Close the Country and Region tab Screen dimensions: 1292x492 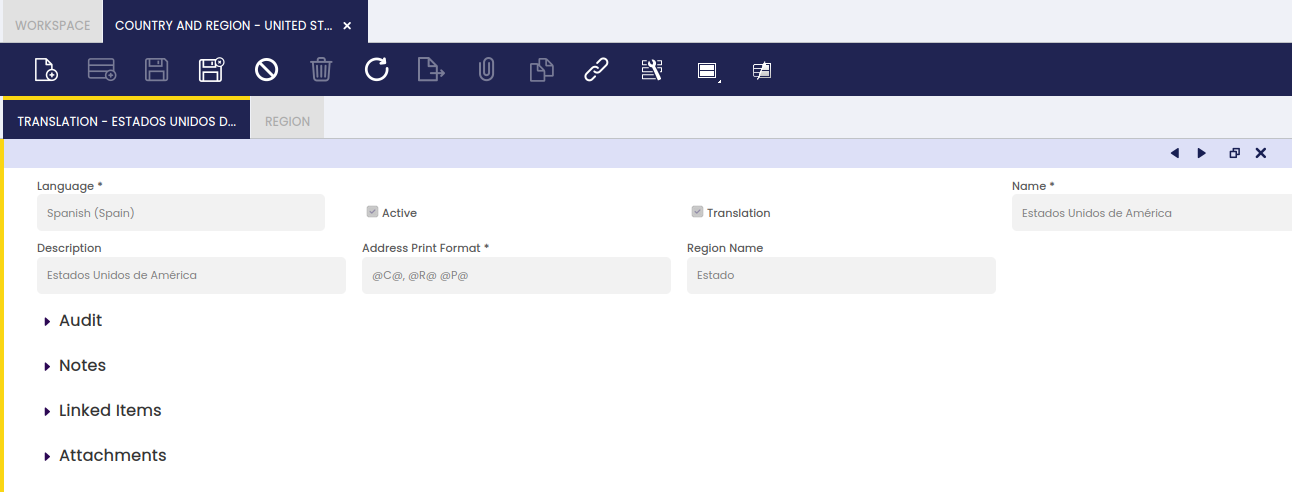[347, 25]
